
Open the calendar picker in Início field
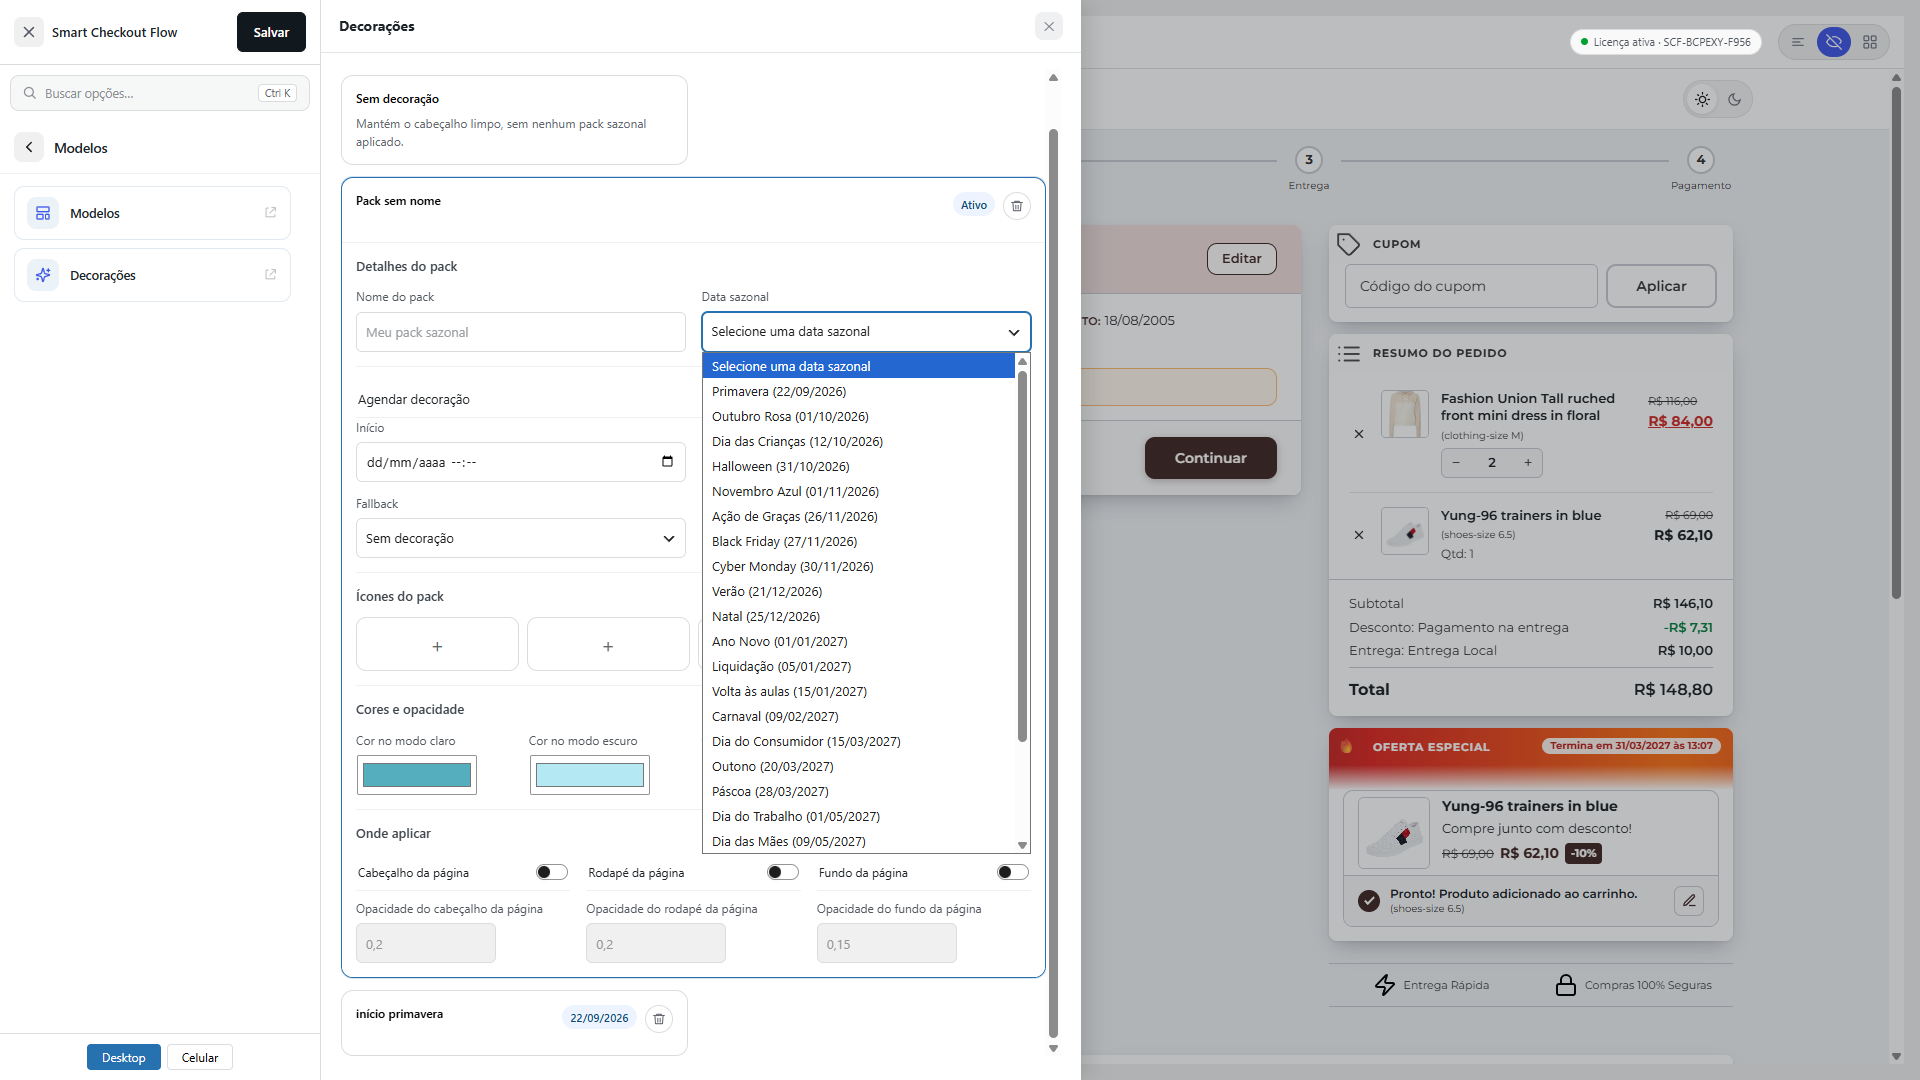(x=667, y=462)
